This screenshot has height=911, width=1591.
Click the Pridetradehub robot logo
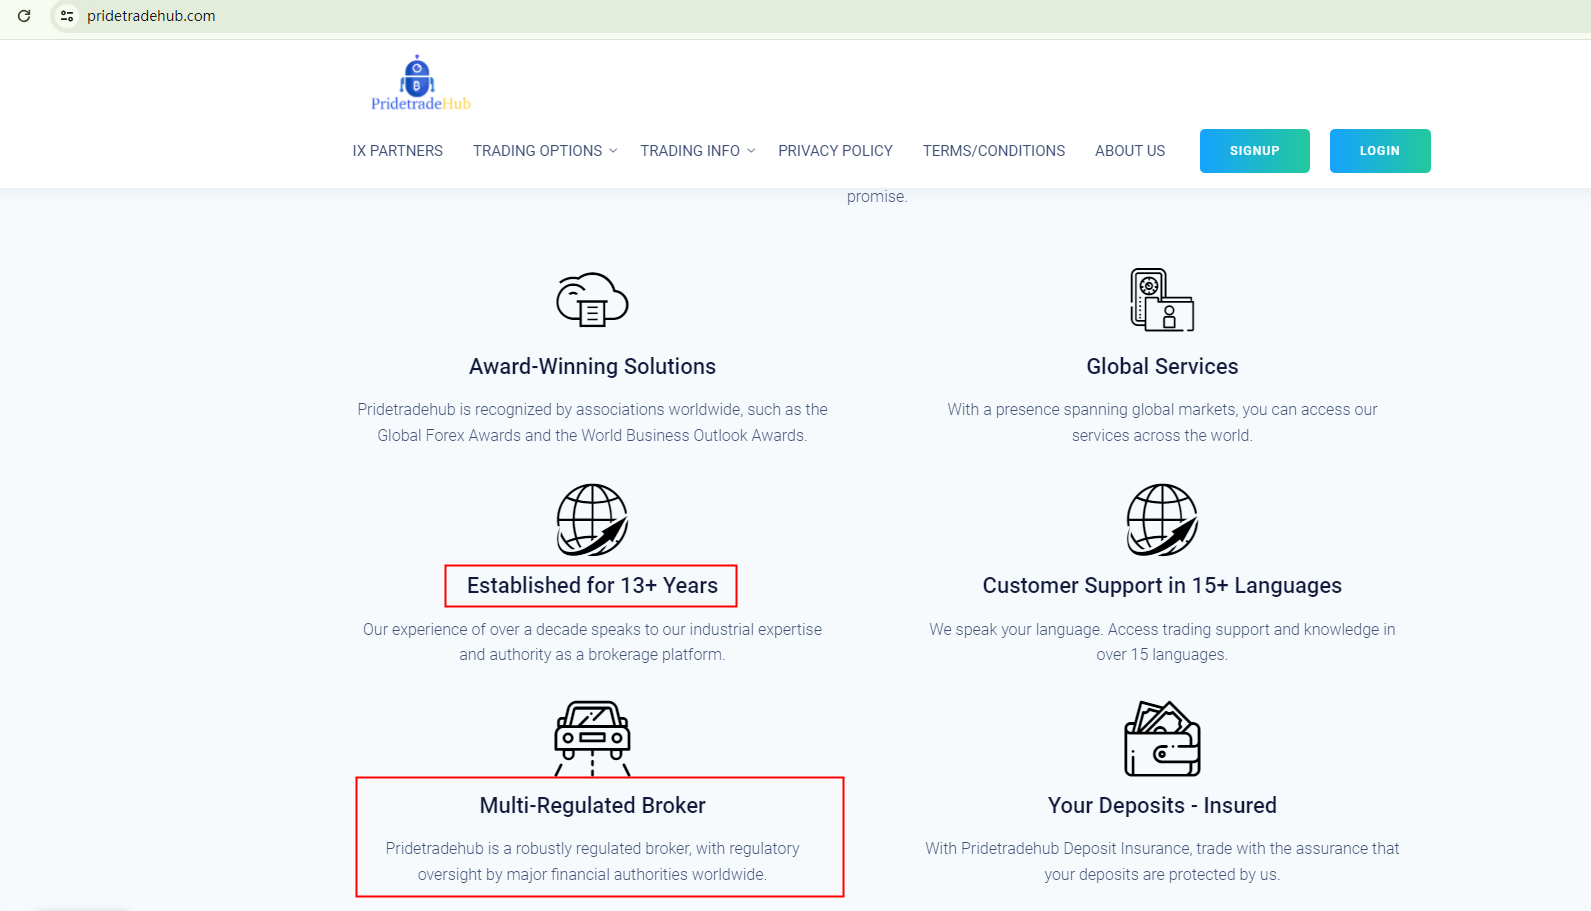pyautogui.click(x=420, y=83)
